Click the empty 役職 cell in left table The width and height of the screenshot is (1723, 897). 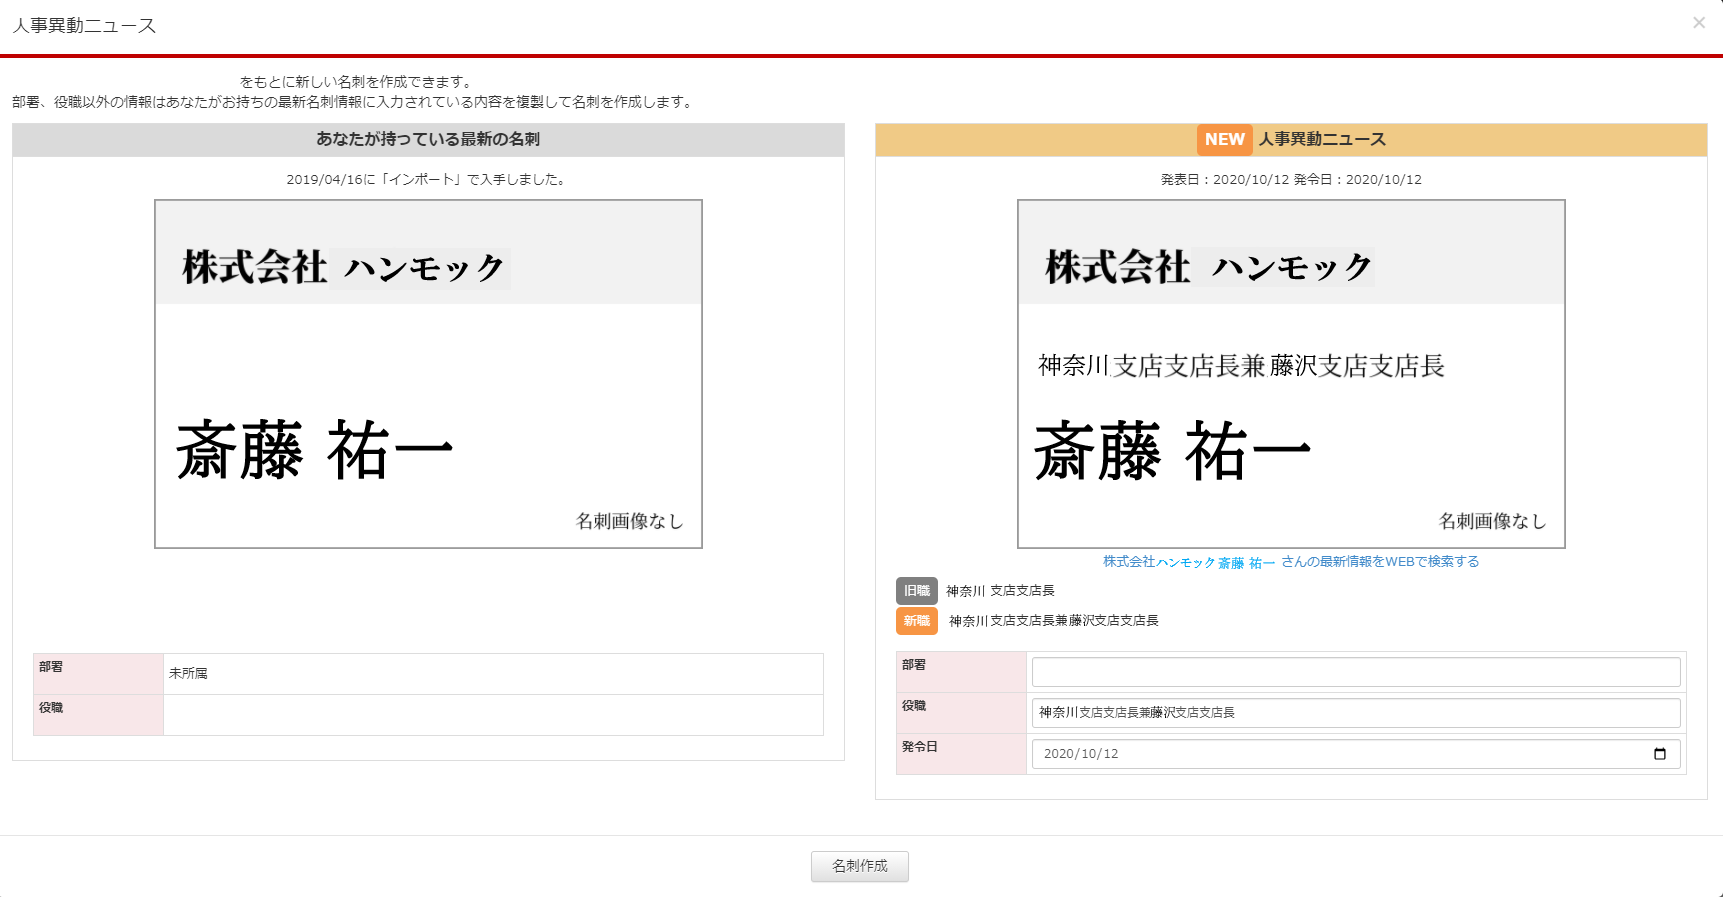pos(492,715)
